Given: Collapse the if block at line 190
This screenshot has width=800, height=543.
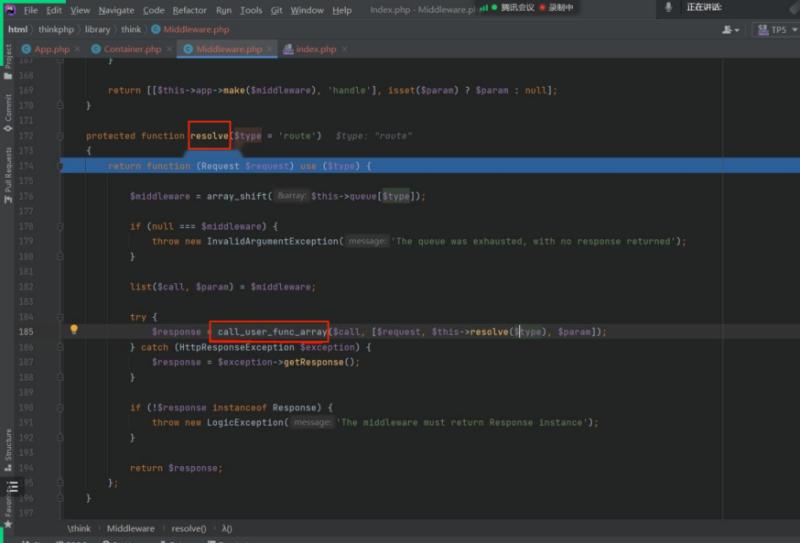Looking at the screenshot, I should (x=60, y=408).
